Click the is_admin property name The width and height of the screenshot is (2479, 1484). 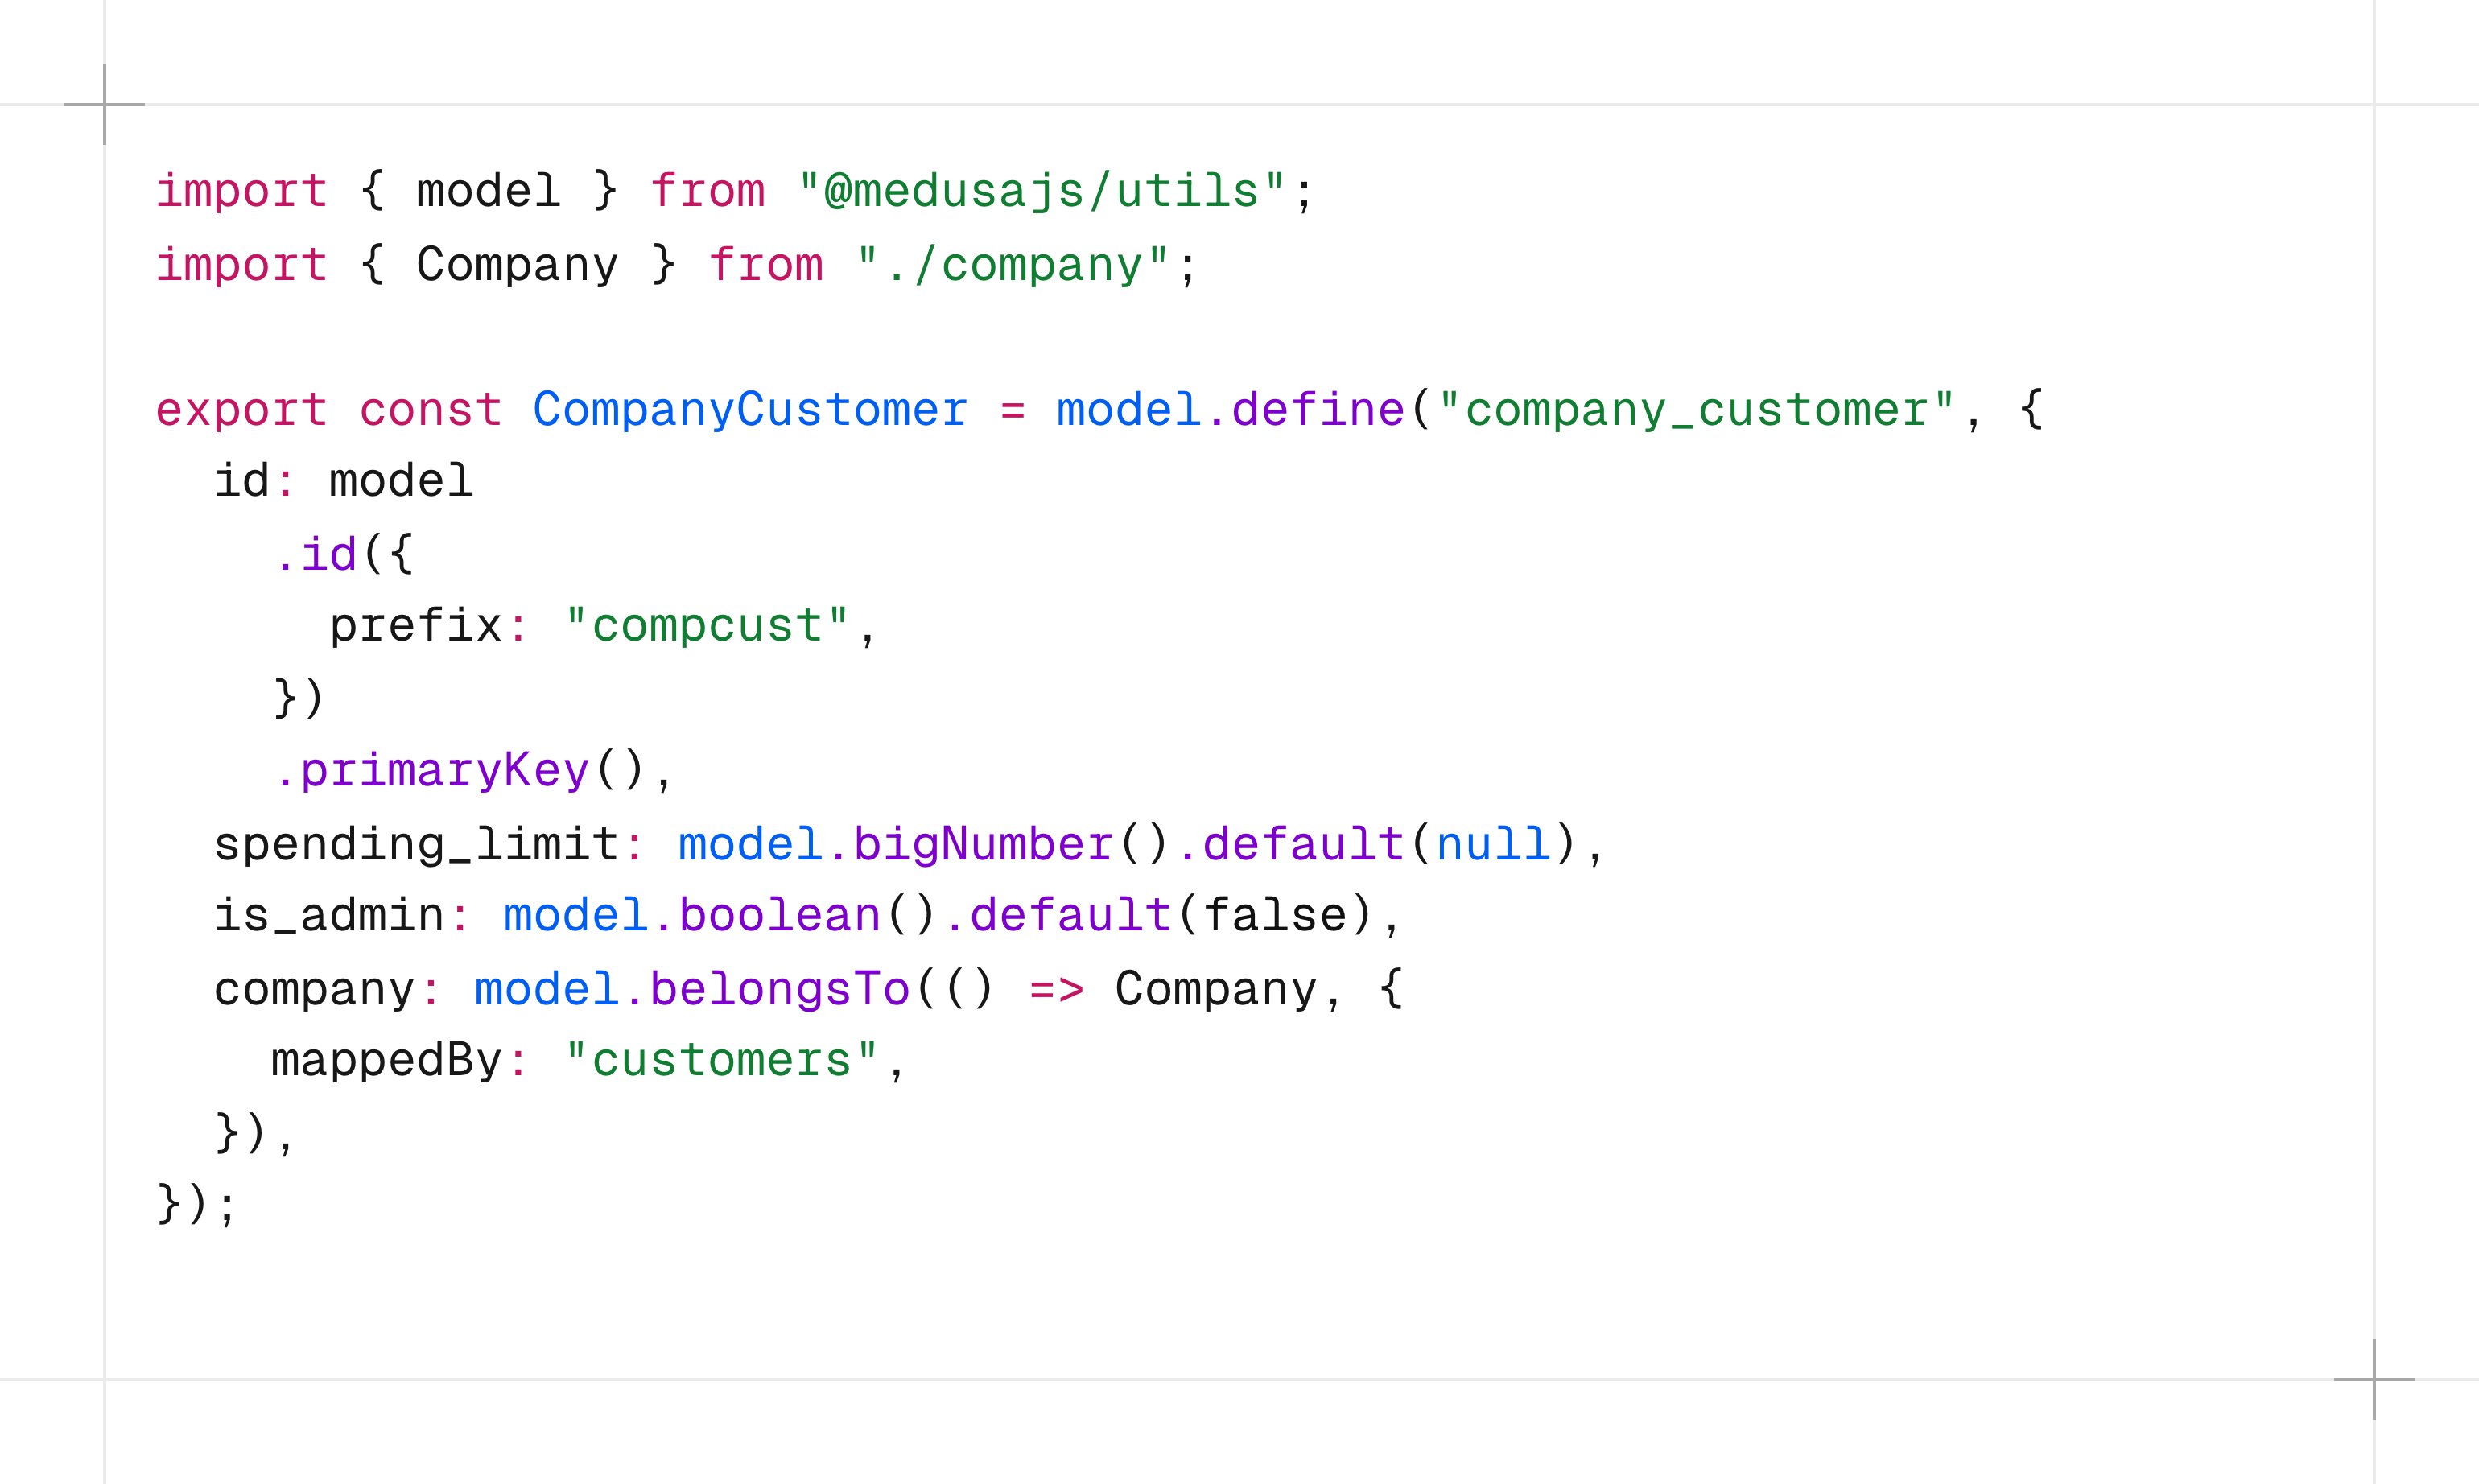pos(329,916)
